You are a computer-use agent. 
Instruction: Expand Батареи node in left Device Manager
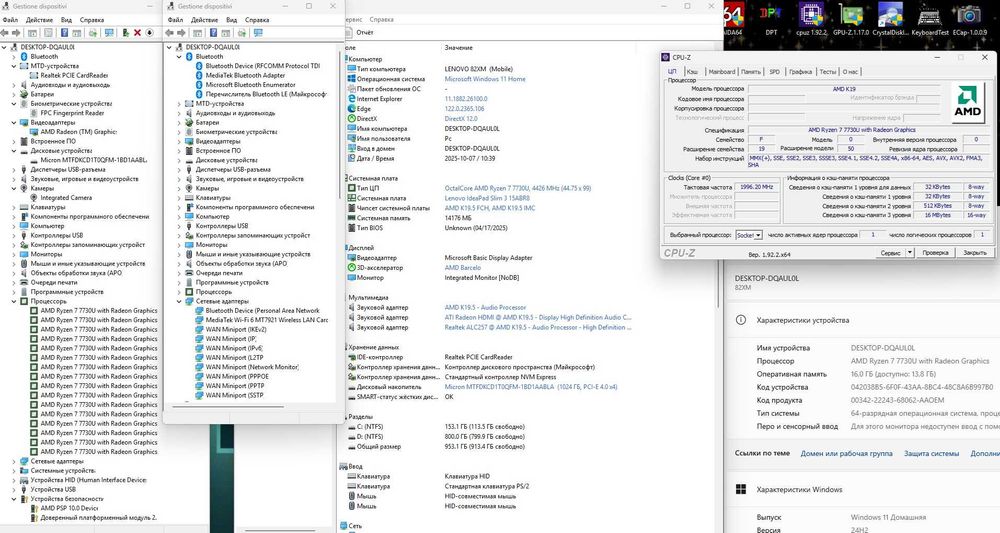13,94
